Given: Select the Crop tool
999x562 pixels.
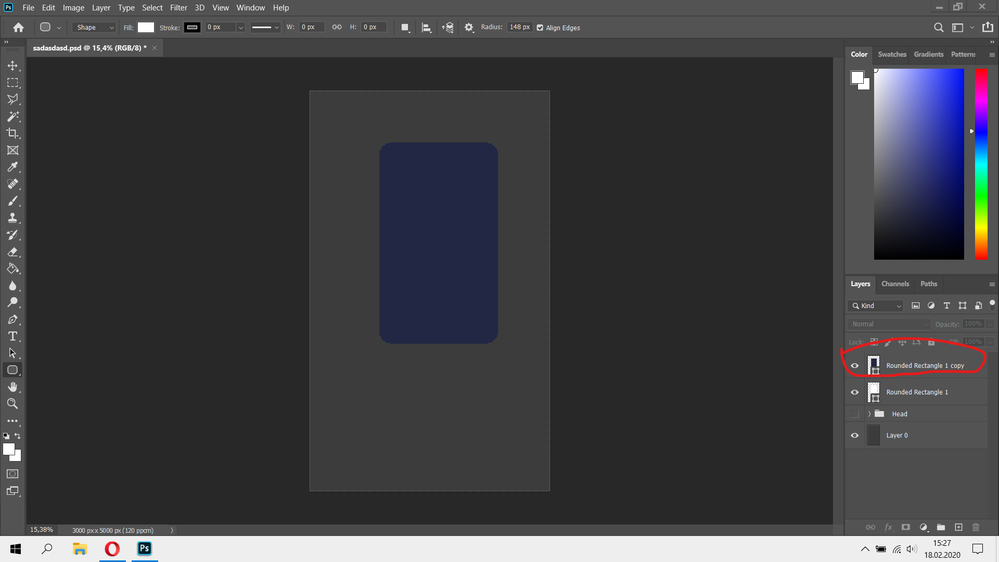Looking at the screenshot, I should pos(13,133).
